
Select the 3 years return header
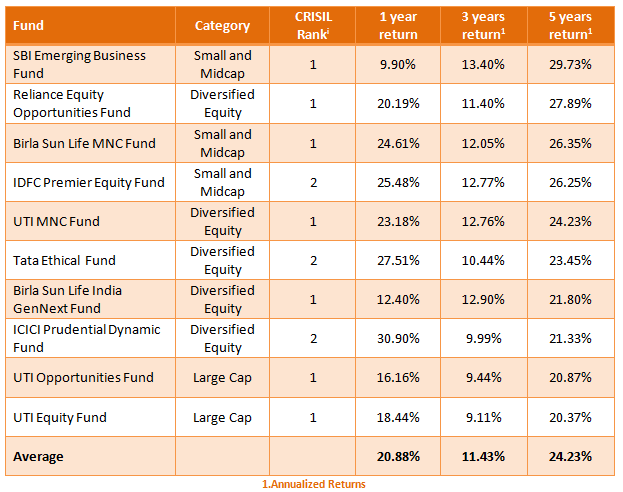(485, 25)
